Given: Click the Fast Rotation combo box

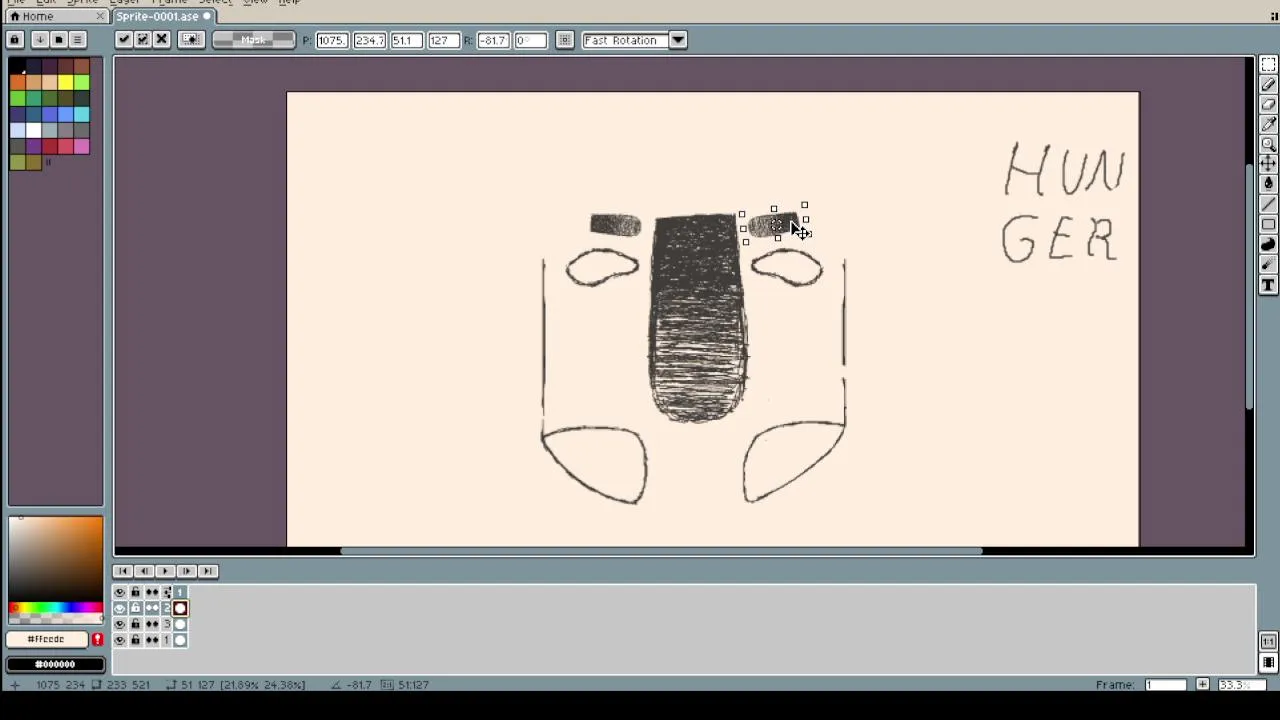Looking at the screenshot, I should (626, 40).
